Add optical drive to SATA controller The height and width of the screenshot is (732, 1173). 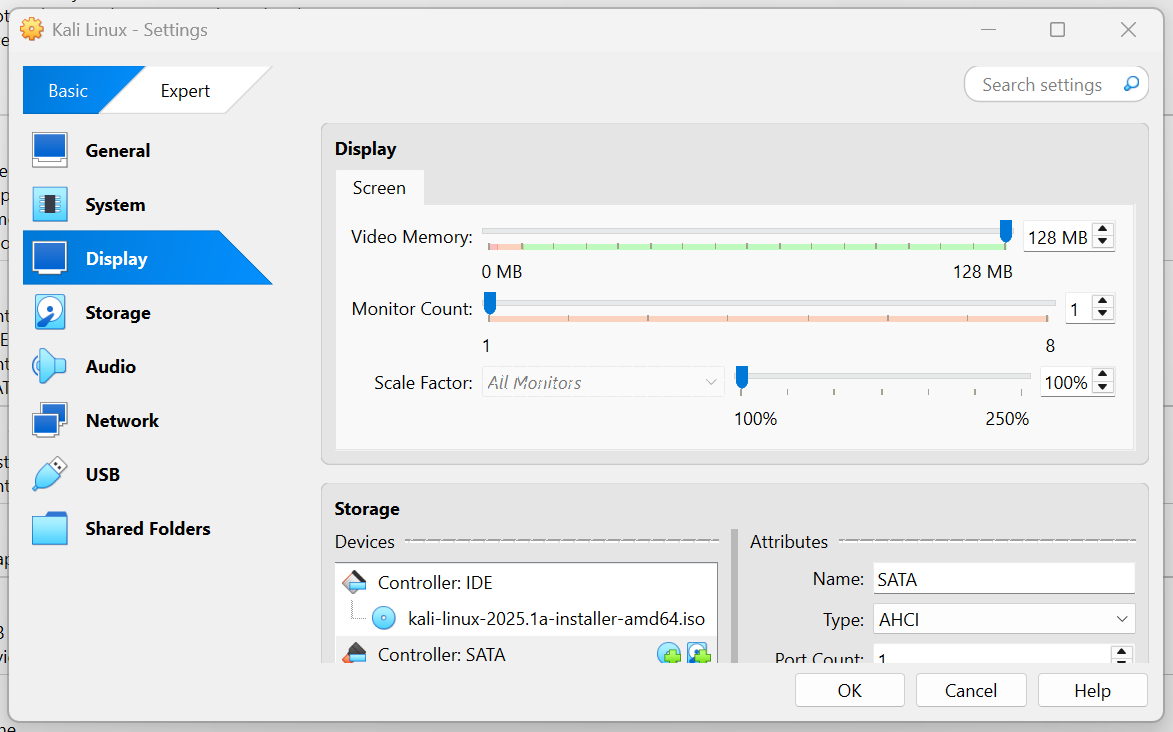point(669,653)
